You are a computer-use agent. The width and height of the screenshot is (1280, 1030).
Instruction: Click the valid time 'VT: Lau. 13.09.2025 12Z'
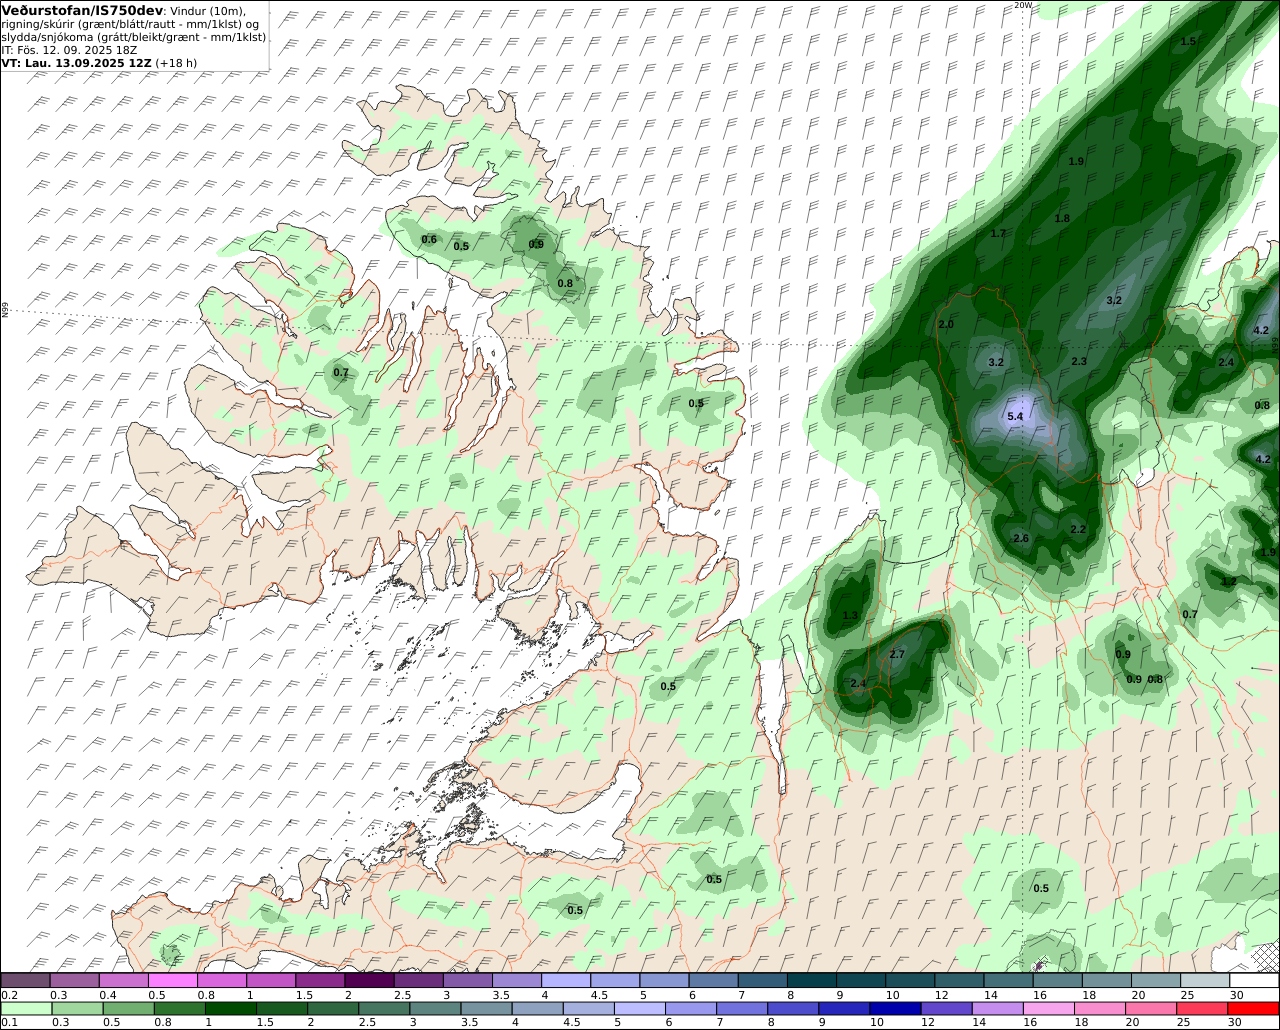point(76,62)
